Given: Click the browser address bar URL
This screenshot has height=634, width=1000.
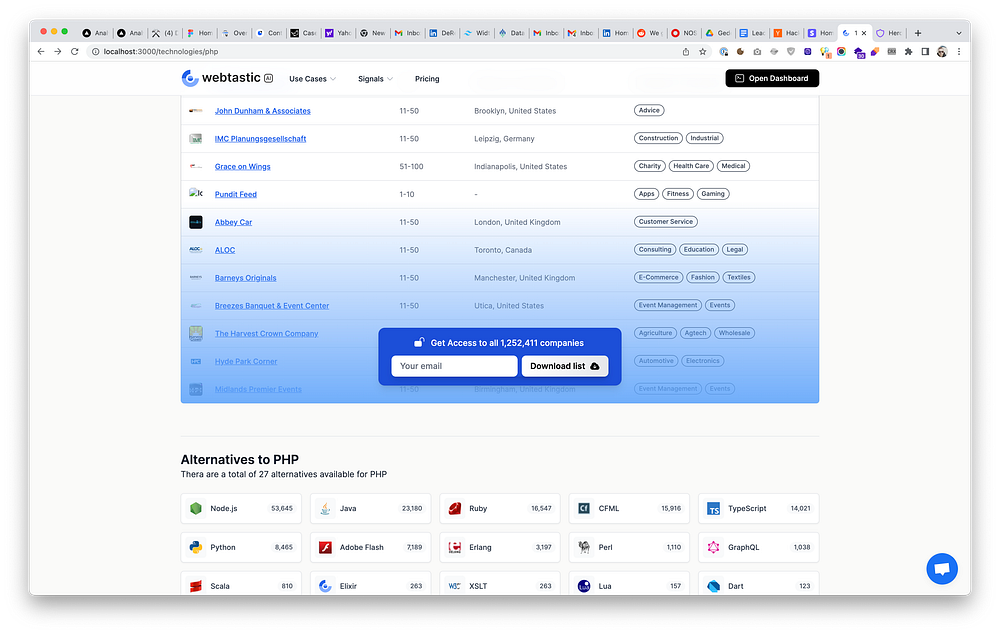Looking at the screenshot, I should (x=161, y=52).
